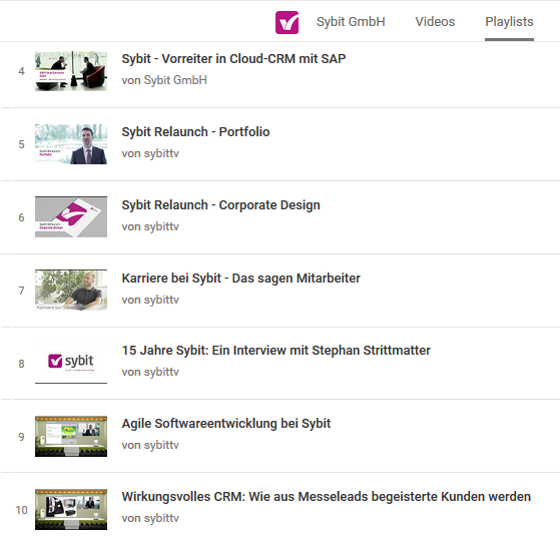Switch to the Videos tab

[x=435, y=22]
